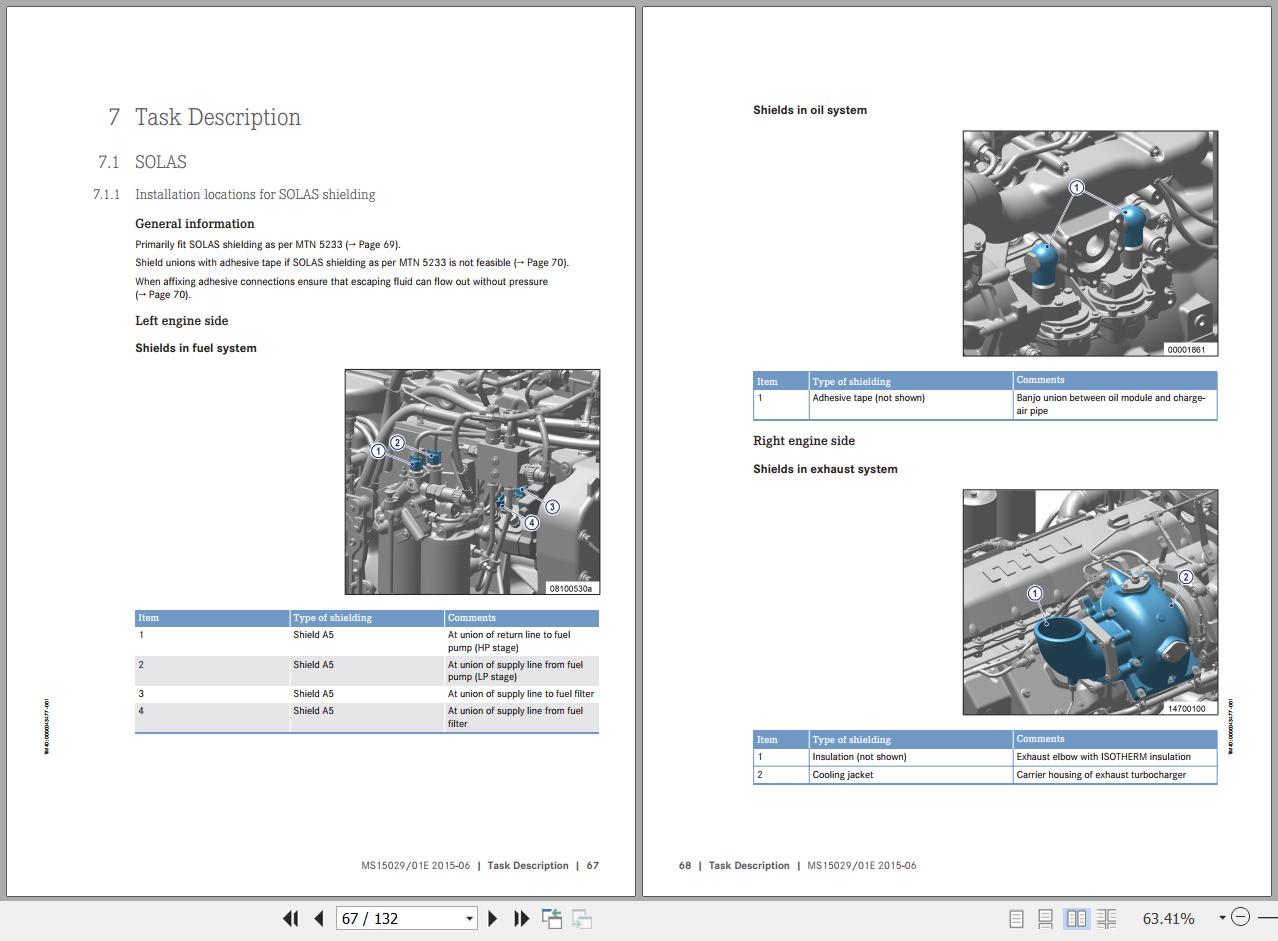Image resolution: width=1278 pixels, height=941 pixels.
Task: Go to the next page
Action: (492, 918)
